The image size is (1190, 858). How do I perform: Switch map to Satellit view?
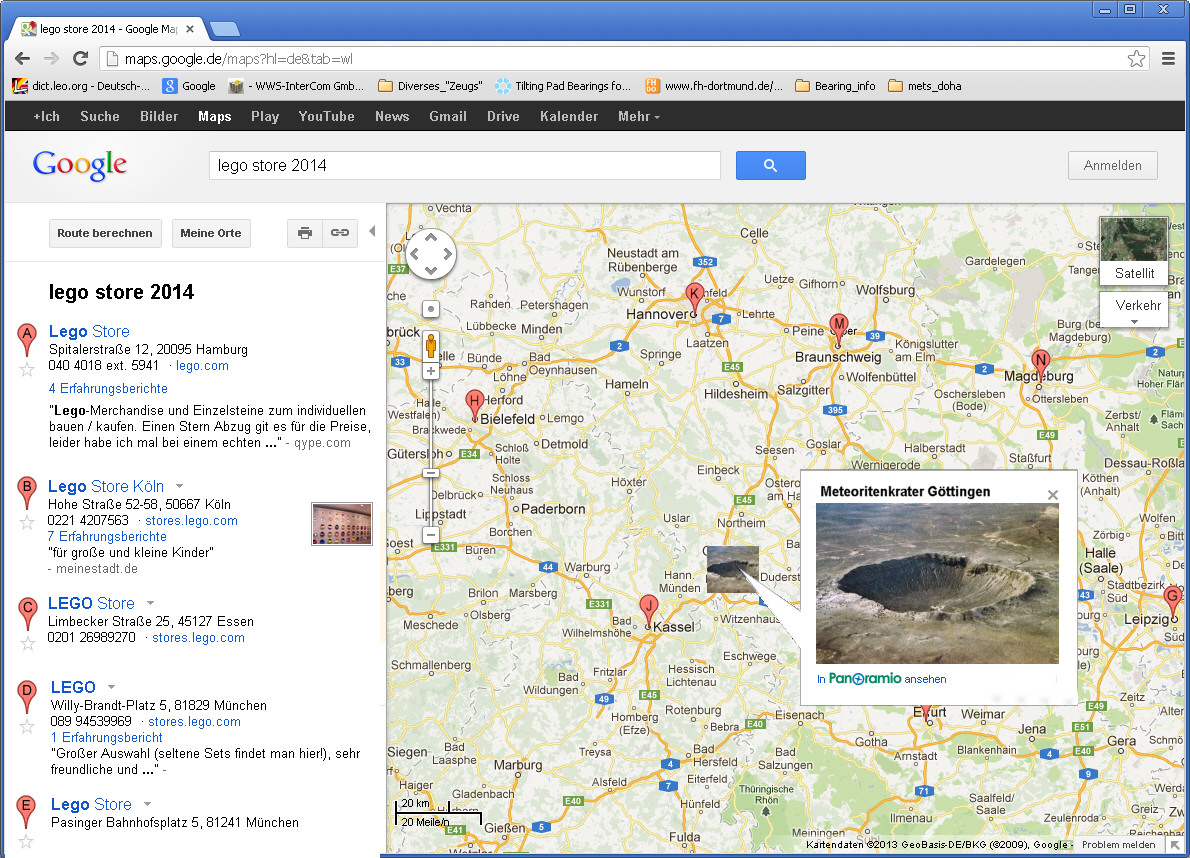(x=1134, y=251)
